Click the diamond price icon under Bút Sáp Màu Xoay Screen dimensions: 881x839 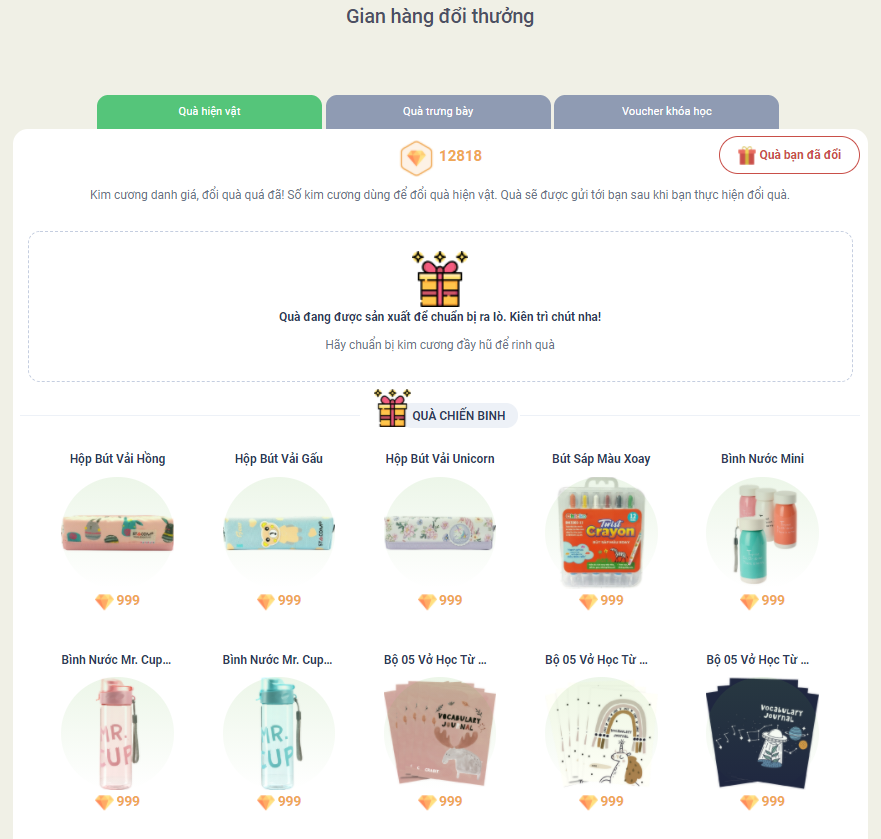pos(588,601)
